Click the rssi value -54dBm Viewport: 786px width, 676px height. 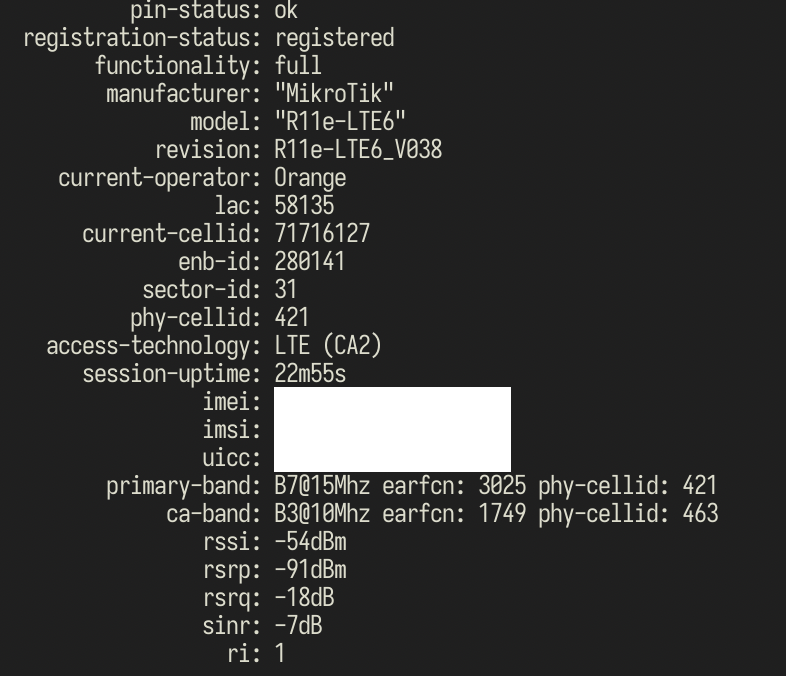[x=310, y=543]
